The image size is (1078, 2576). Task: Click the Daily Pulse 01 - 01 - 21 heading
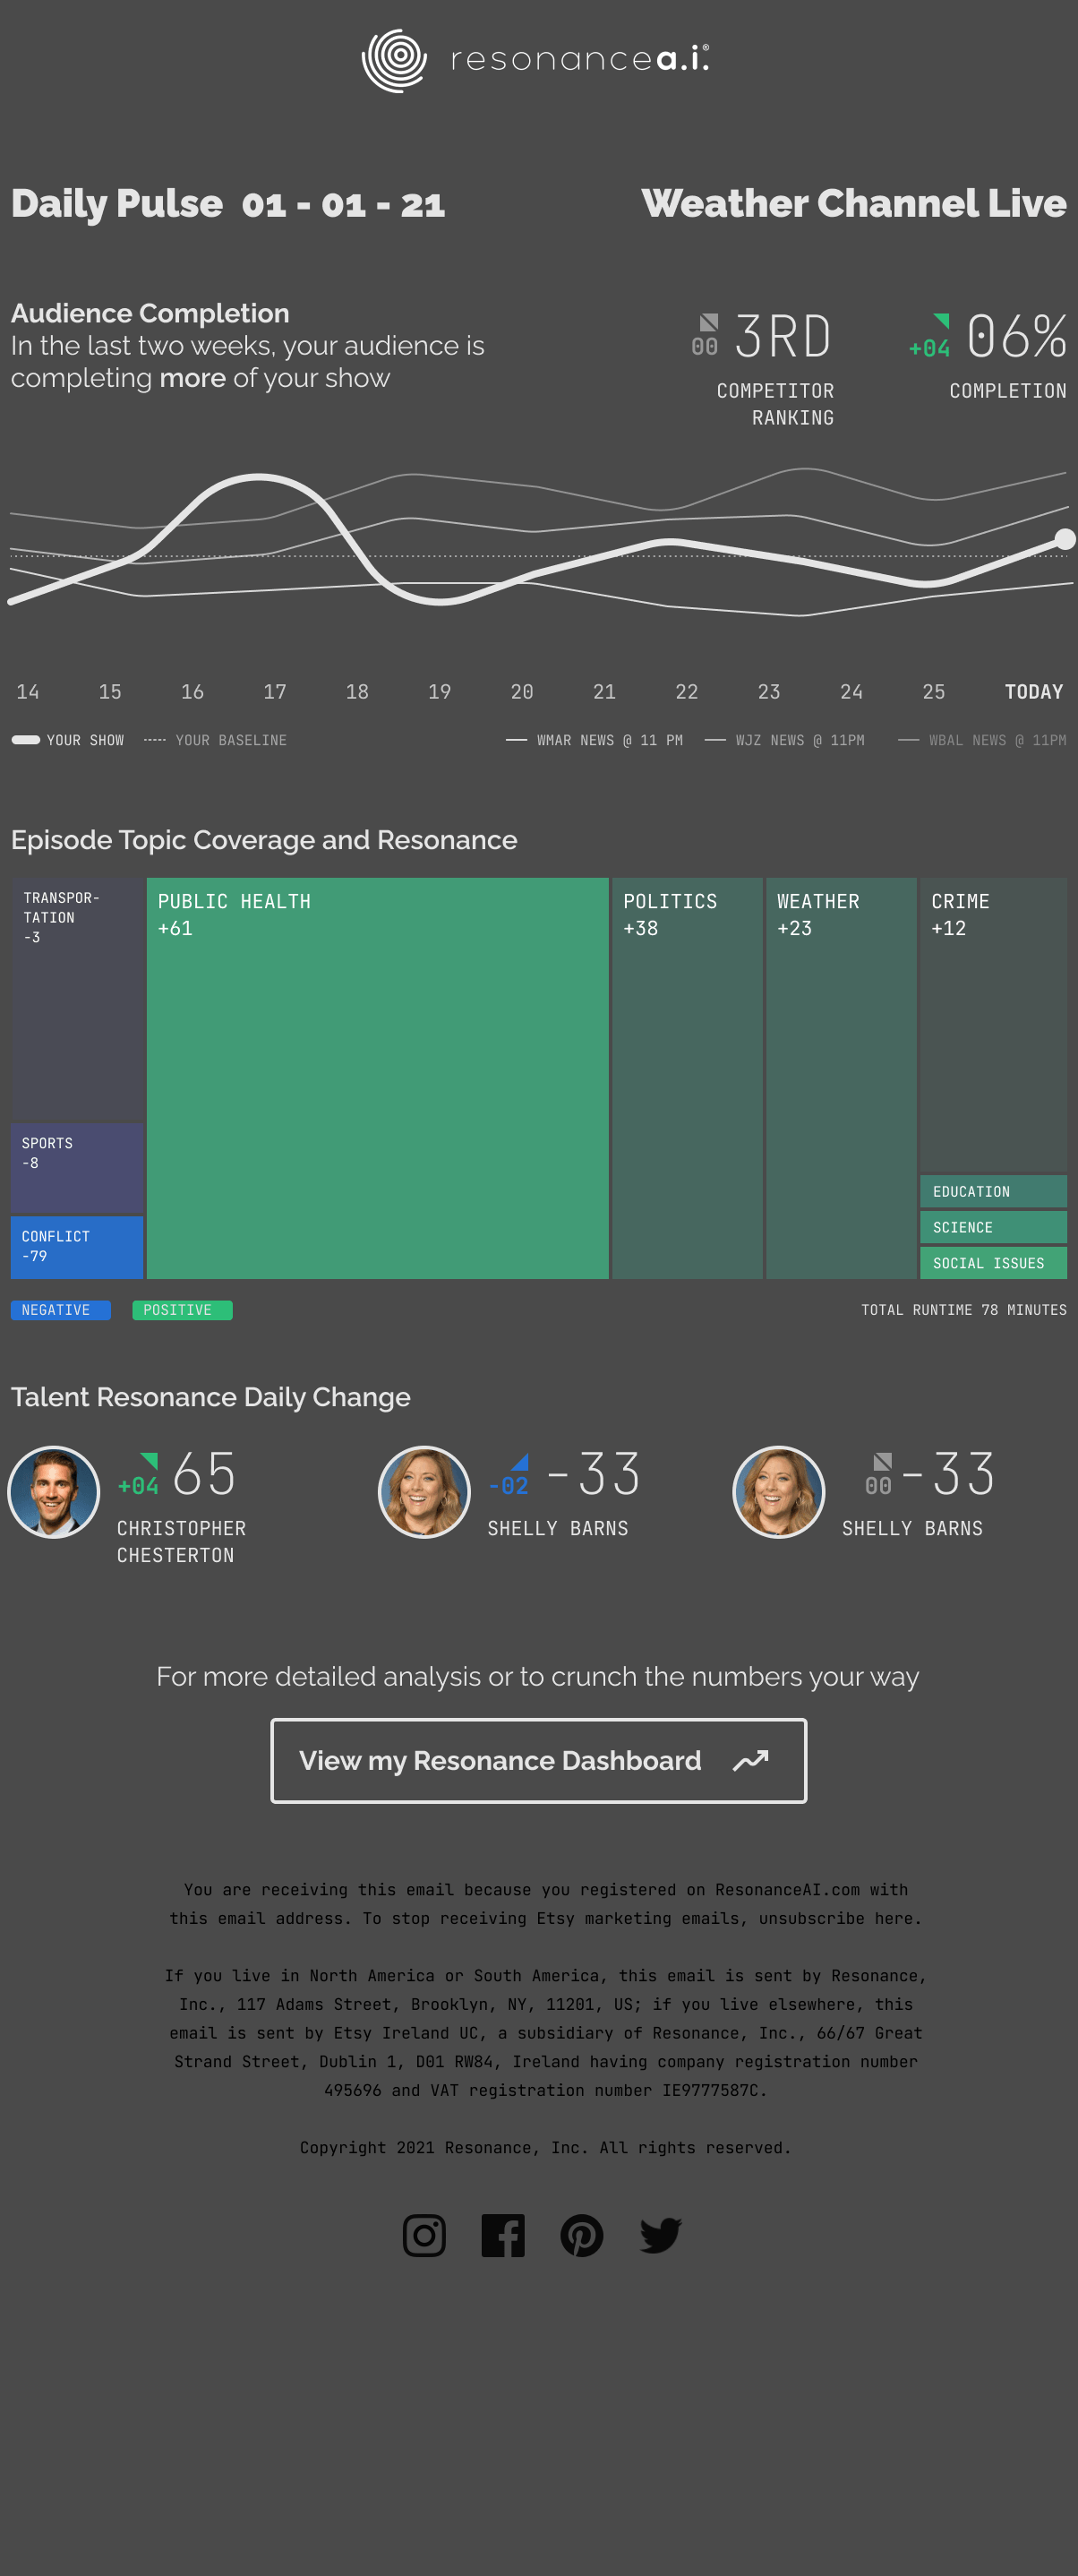[x=228, y=204]
